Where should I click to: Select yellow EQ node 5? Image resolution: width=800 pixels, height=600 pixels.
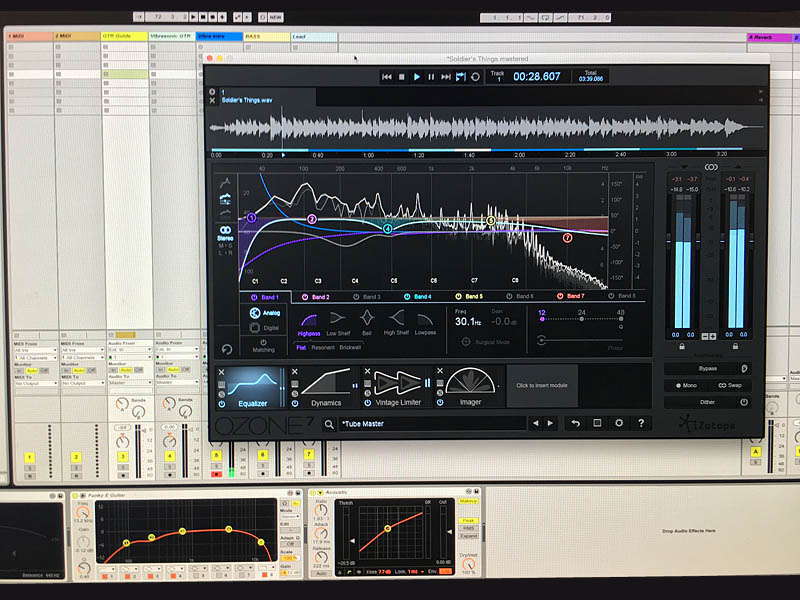click(490, 220)
